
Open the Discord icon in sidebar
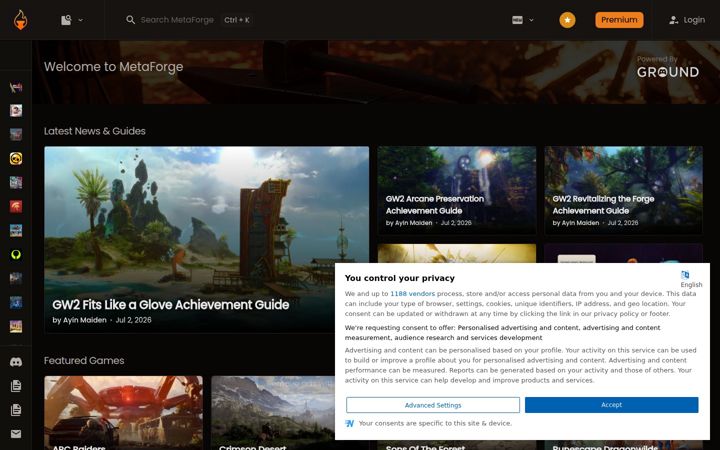[x=16, y=362]
